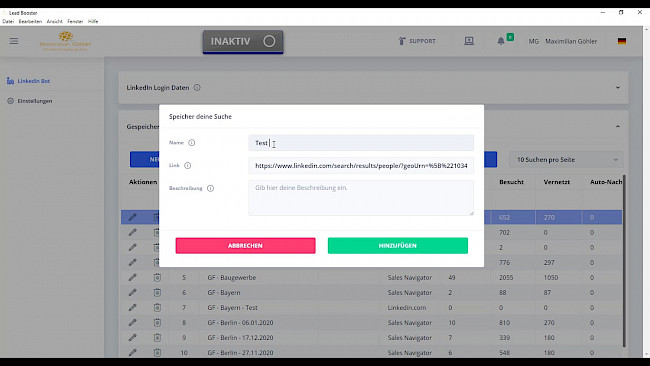The height and width of the screenshot is (366, 650).
Task: Open Einstellungen in the sidebar
Action: point(35,101)
